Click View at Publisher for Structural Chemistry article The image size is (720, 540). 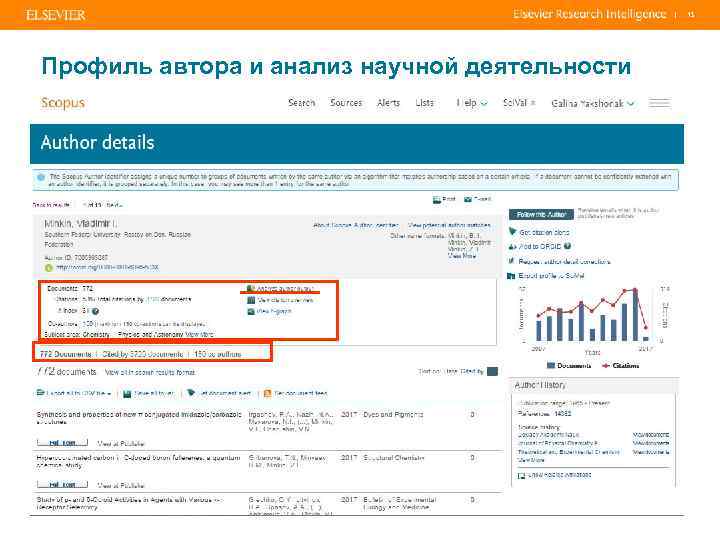pyautogui.click(x=121, y=485)
